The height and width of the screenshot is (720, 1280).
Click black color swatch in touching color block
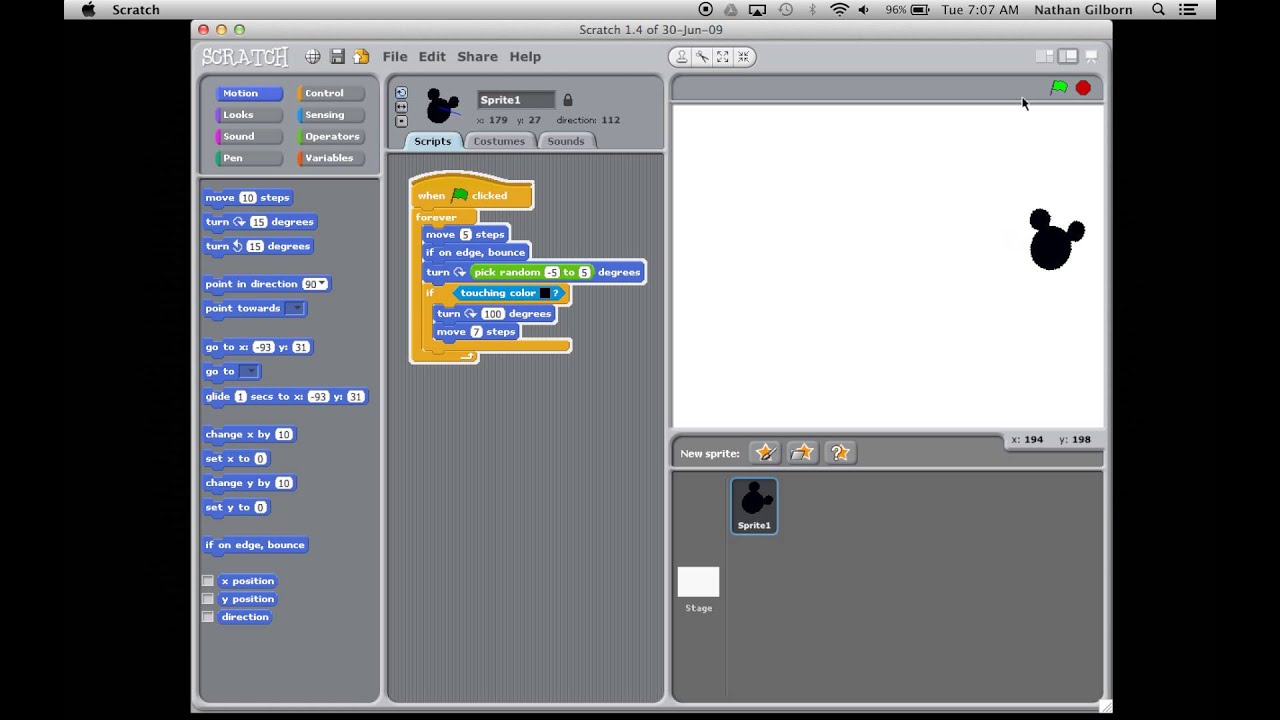pos(545,293)
